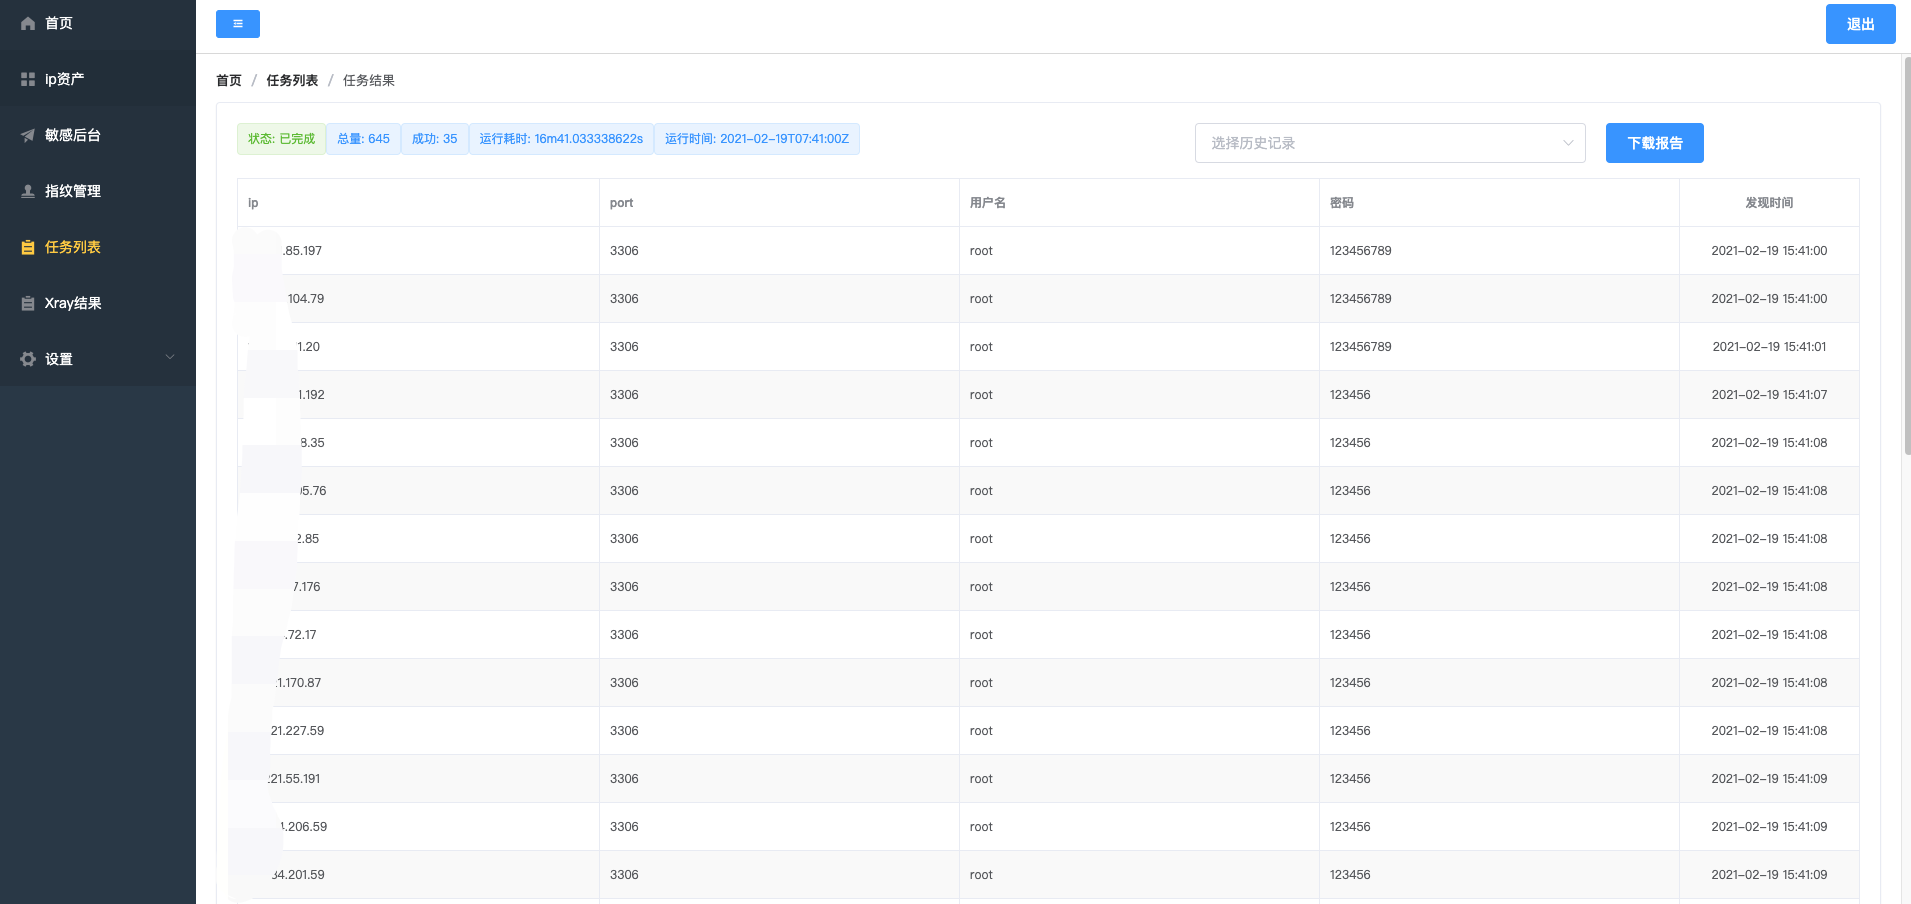This screenshot has height=904, width=1911.
Task: Click the Xray结果 document icon
Action: 28,303
